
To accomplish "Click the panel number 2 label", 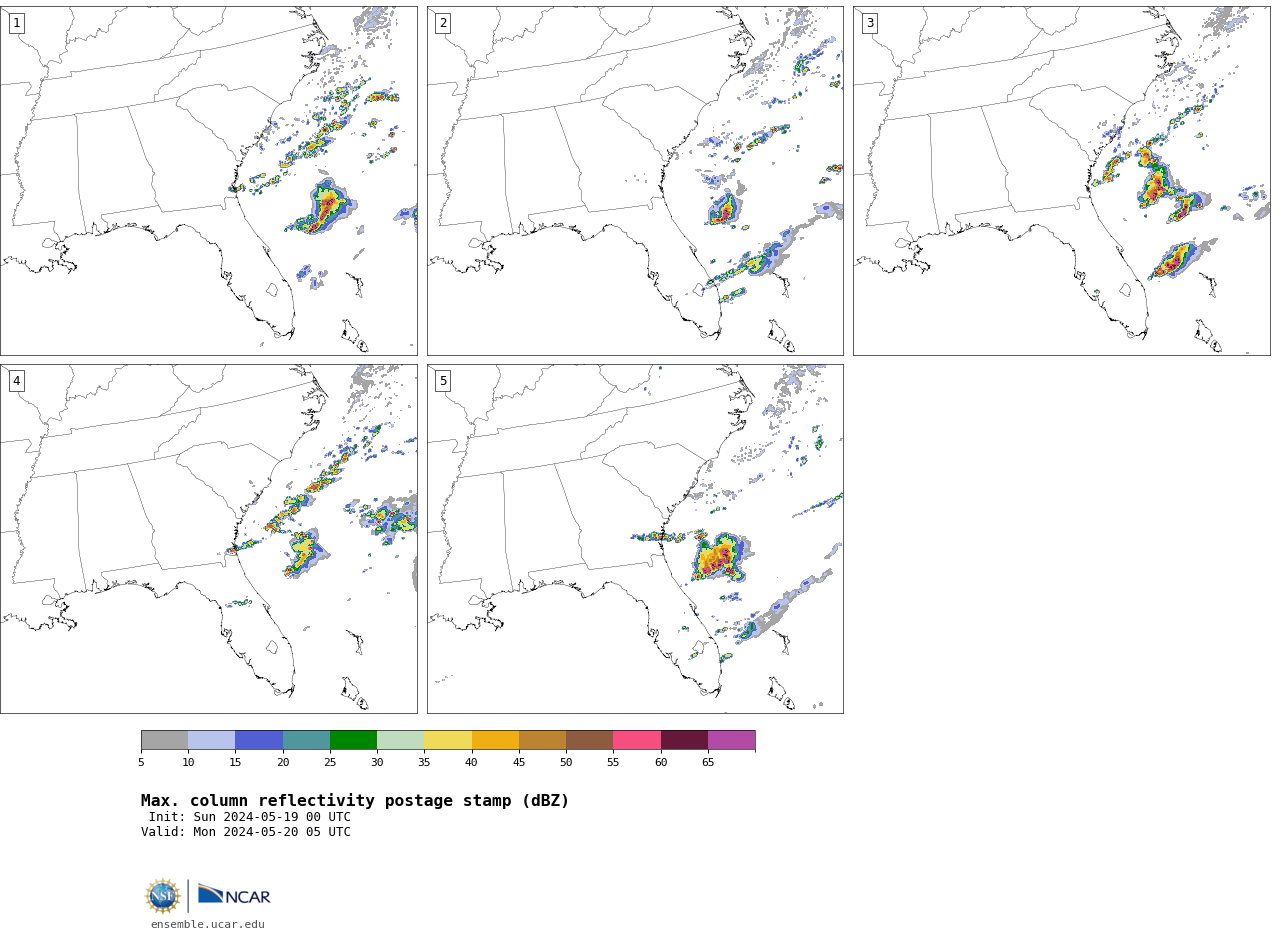I will coord(443,23).
